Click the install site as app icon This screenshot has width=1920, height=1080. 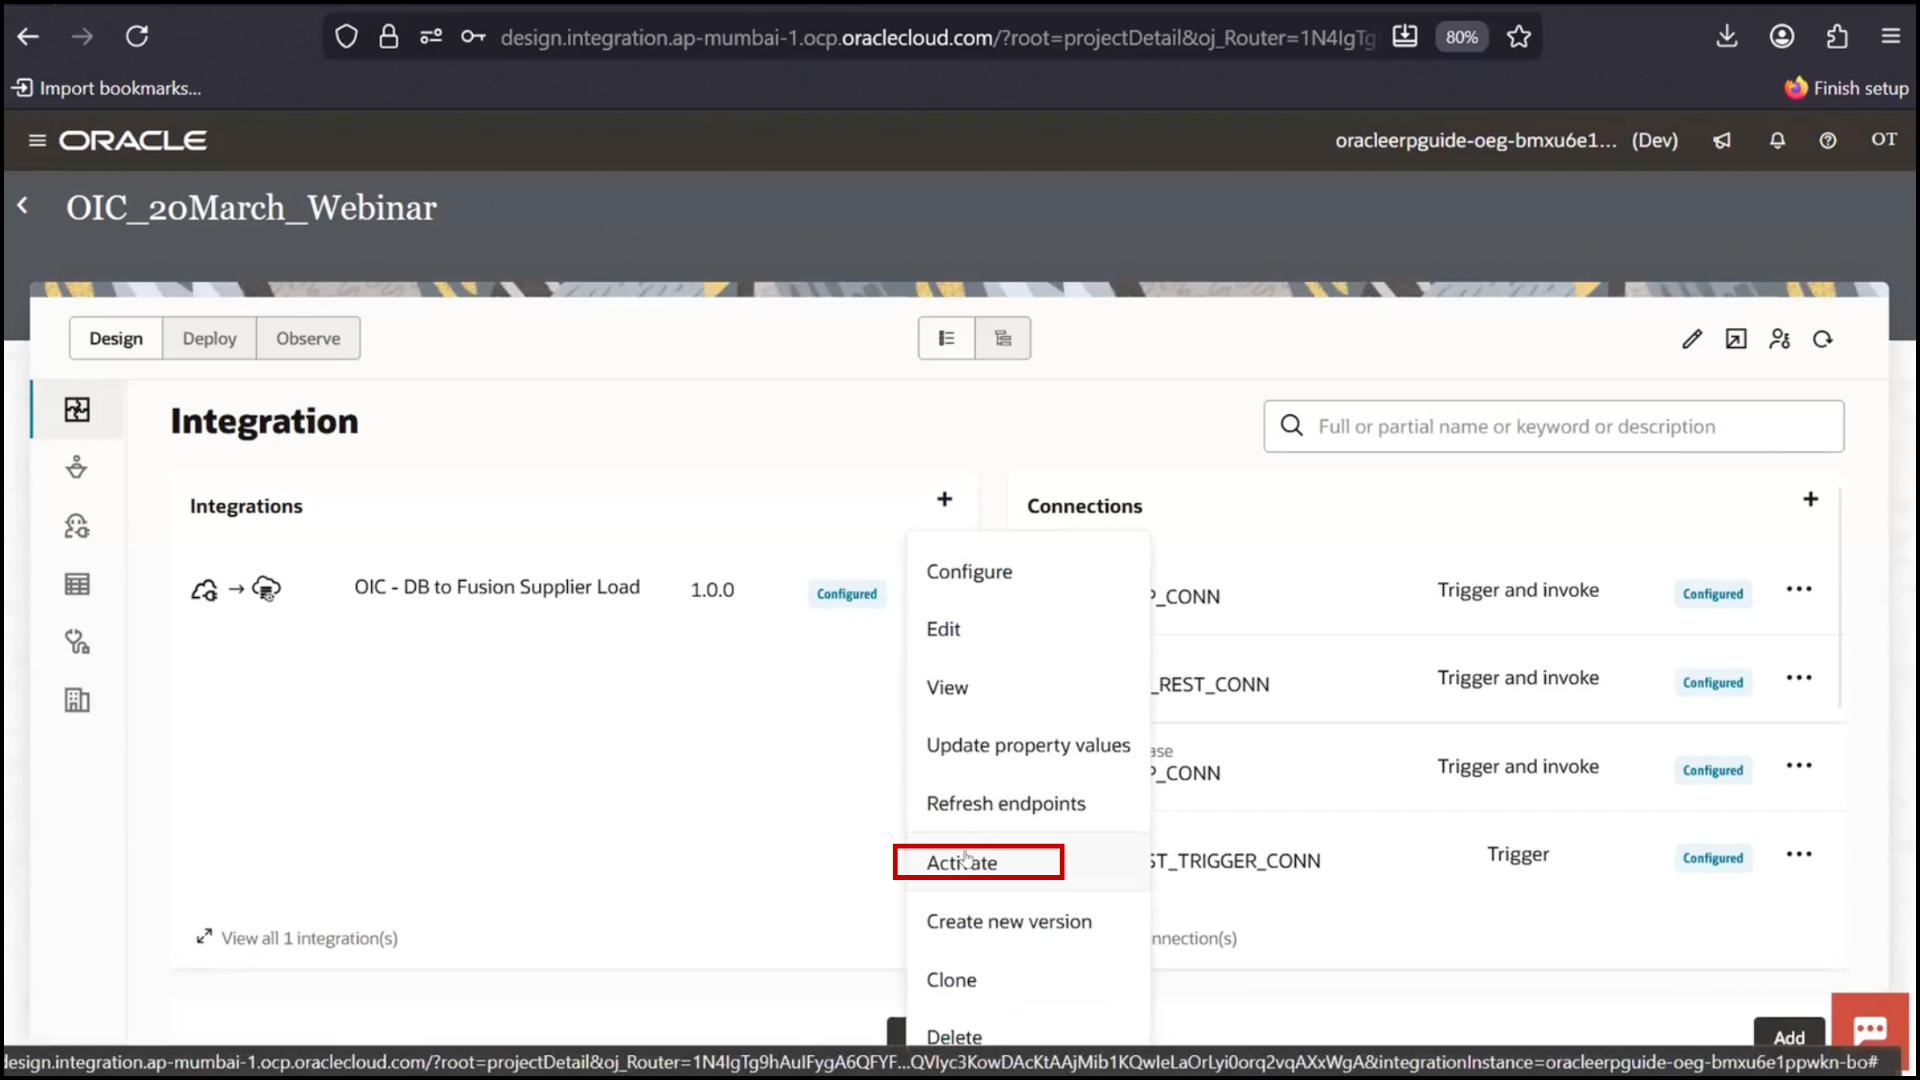[1404, 37]
